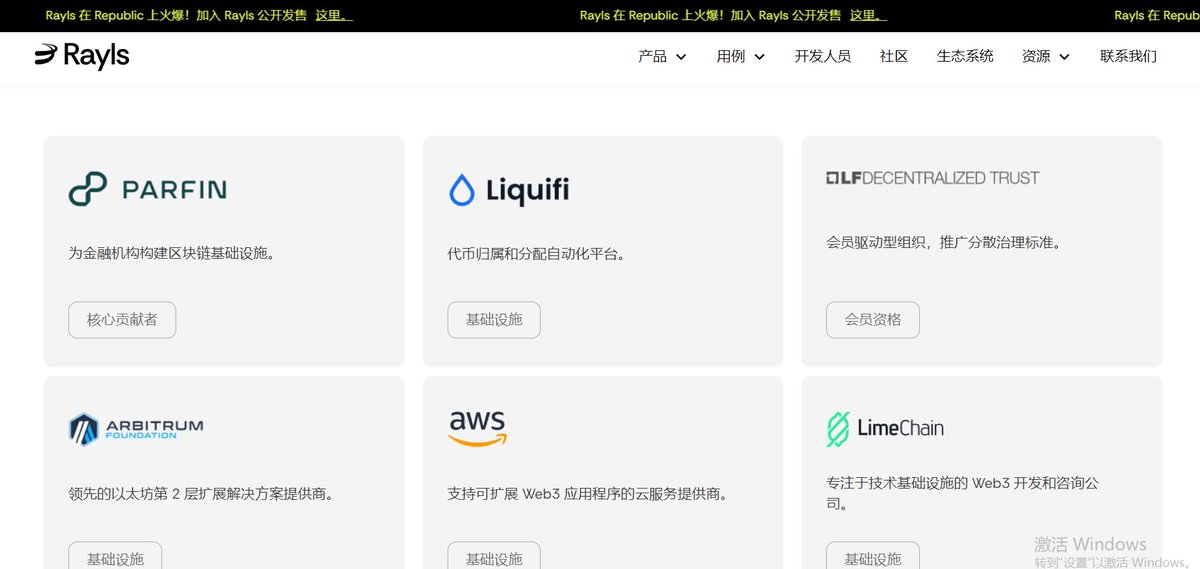Click the LF Decentralized Trust logo
Viewport: 1200px width, 569px height.
pyautogui.click(x=932, y=178)
